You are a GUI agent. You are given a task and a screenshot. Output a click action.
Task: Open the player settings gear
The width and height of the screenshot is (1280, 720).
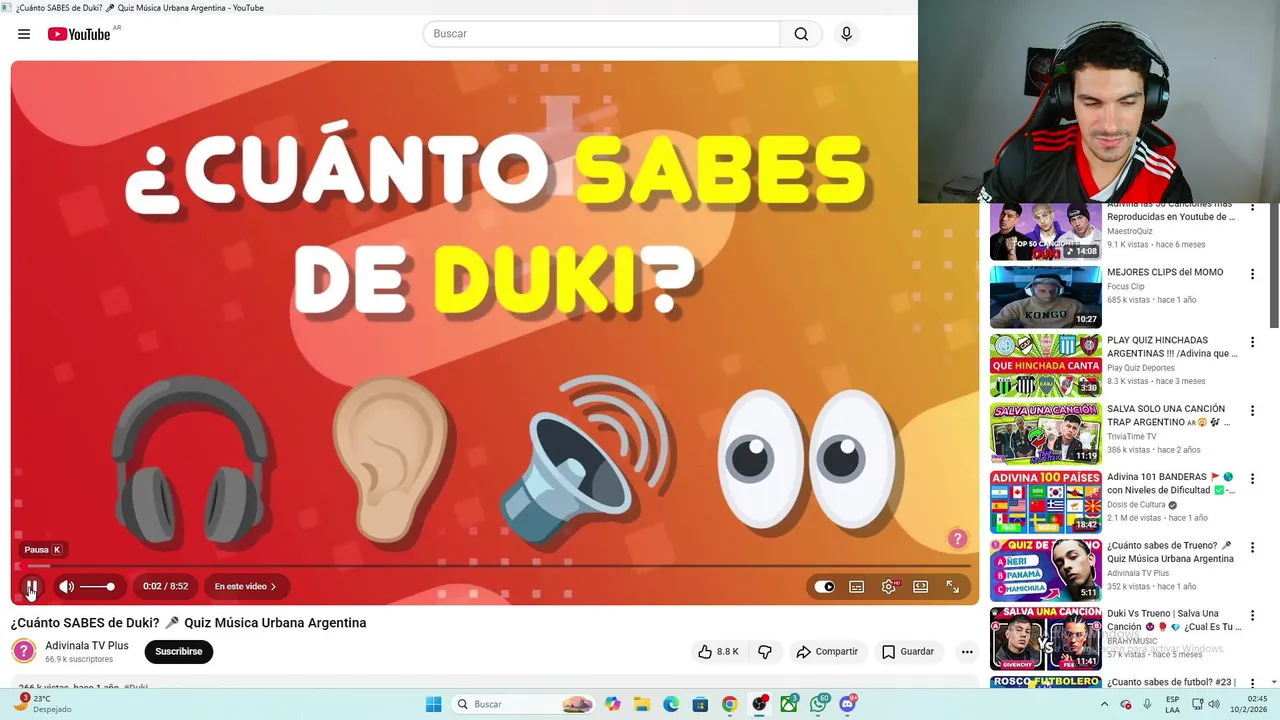[888, 587]
